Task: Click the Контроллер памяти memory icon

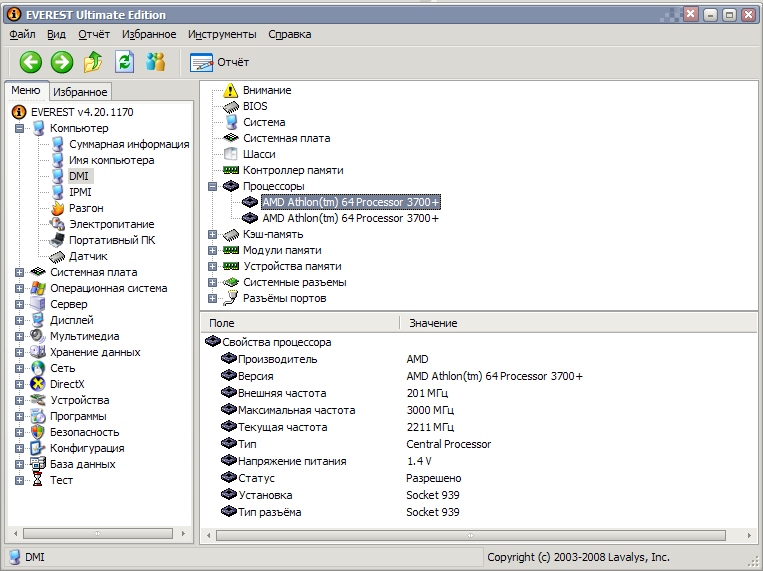Action: coord(231,170)
